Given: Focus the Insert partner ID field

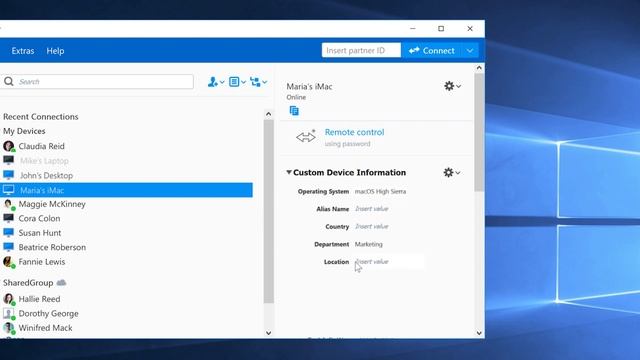Looking at the screenshot, I should (x=361, y=50).
